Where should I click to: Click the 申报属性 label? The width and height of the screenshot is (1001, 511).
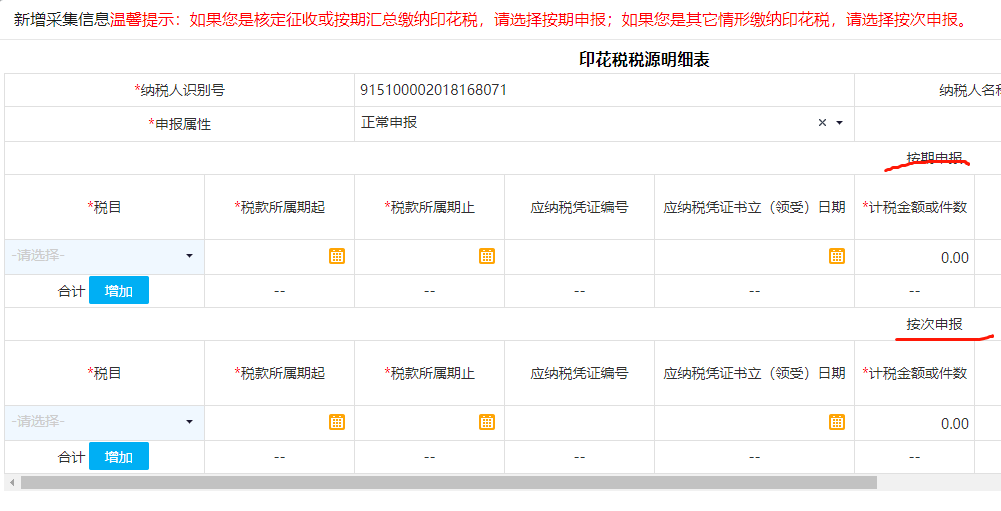pyautogui.click(x=179, y=124)
